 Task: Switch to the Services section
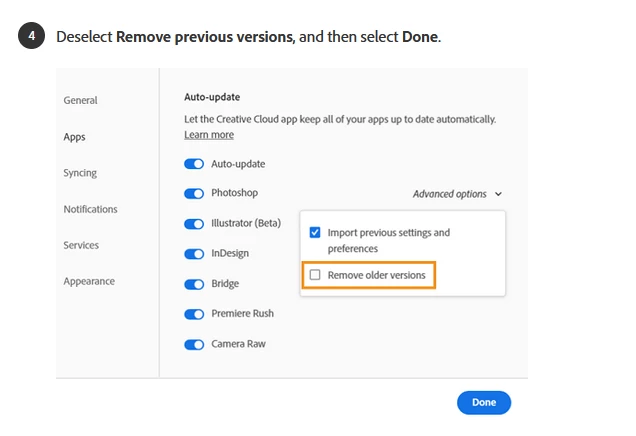(x=81, y=245)
